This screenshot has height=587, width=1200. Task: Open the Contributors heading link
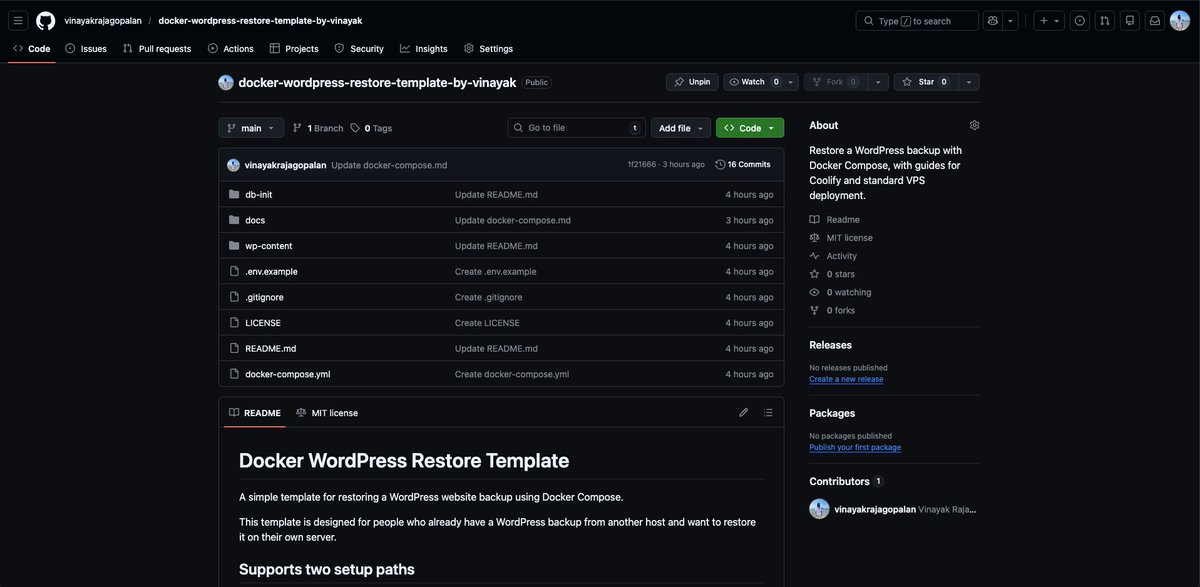(x=846, y=481)
